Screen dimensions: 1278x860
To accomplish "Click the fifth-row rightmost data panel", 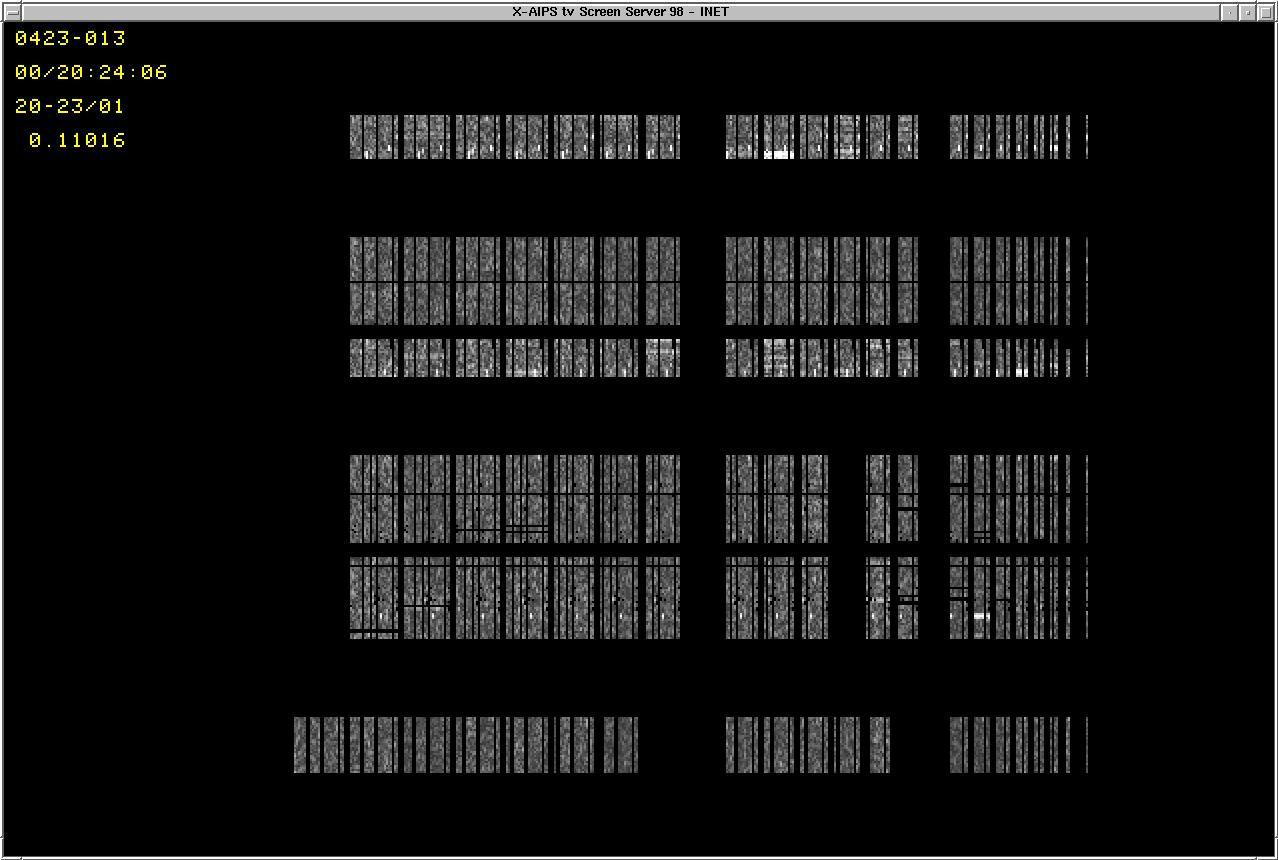I will point(1018,598).
